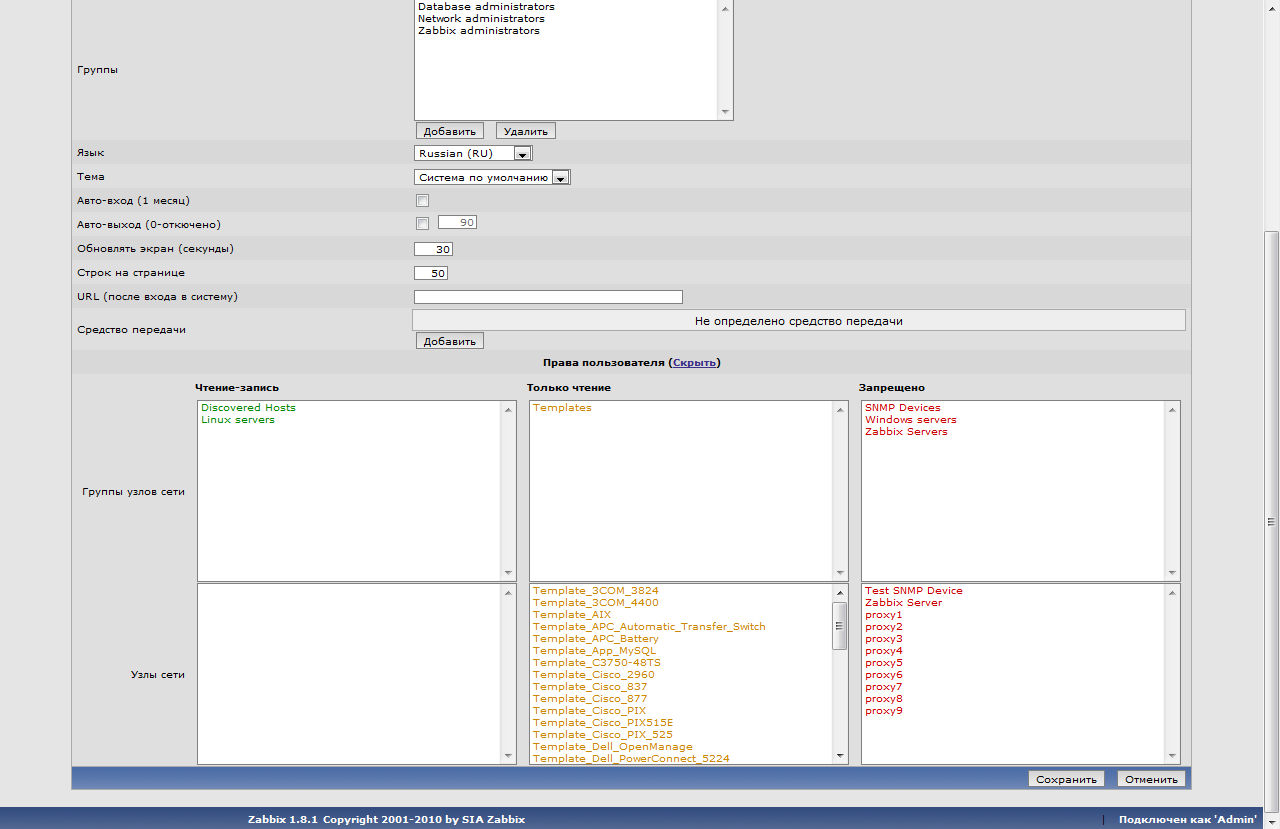The image size is (1280, 829).
Task: Click the URL after login input field
Action: click(548, 297)
